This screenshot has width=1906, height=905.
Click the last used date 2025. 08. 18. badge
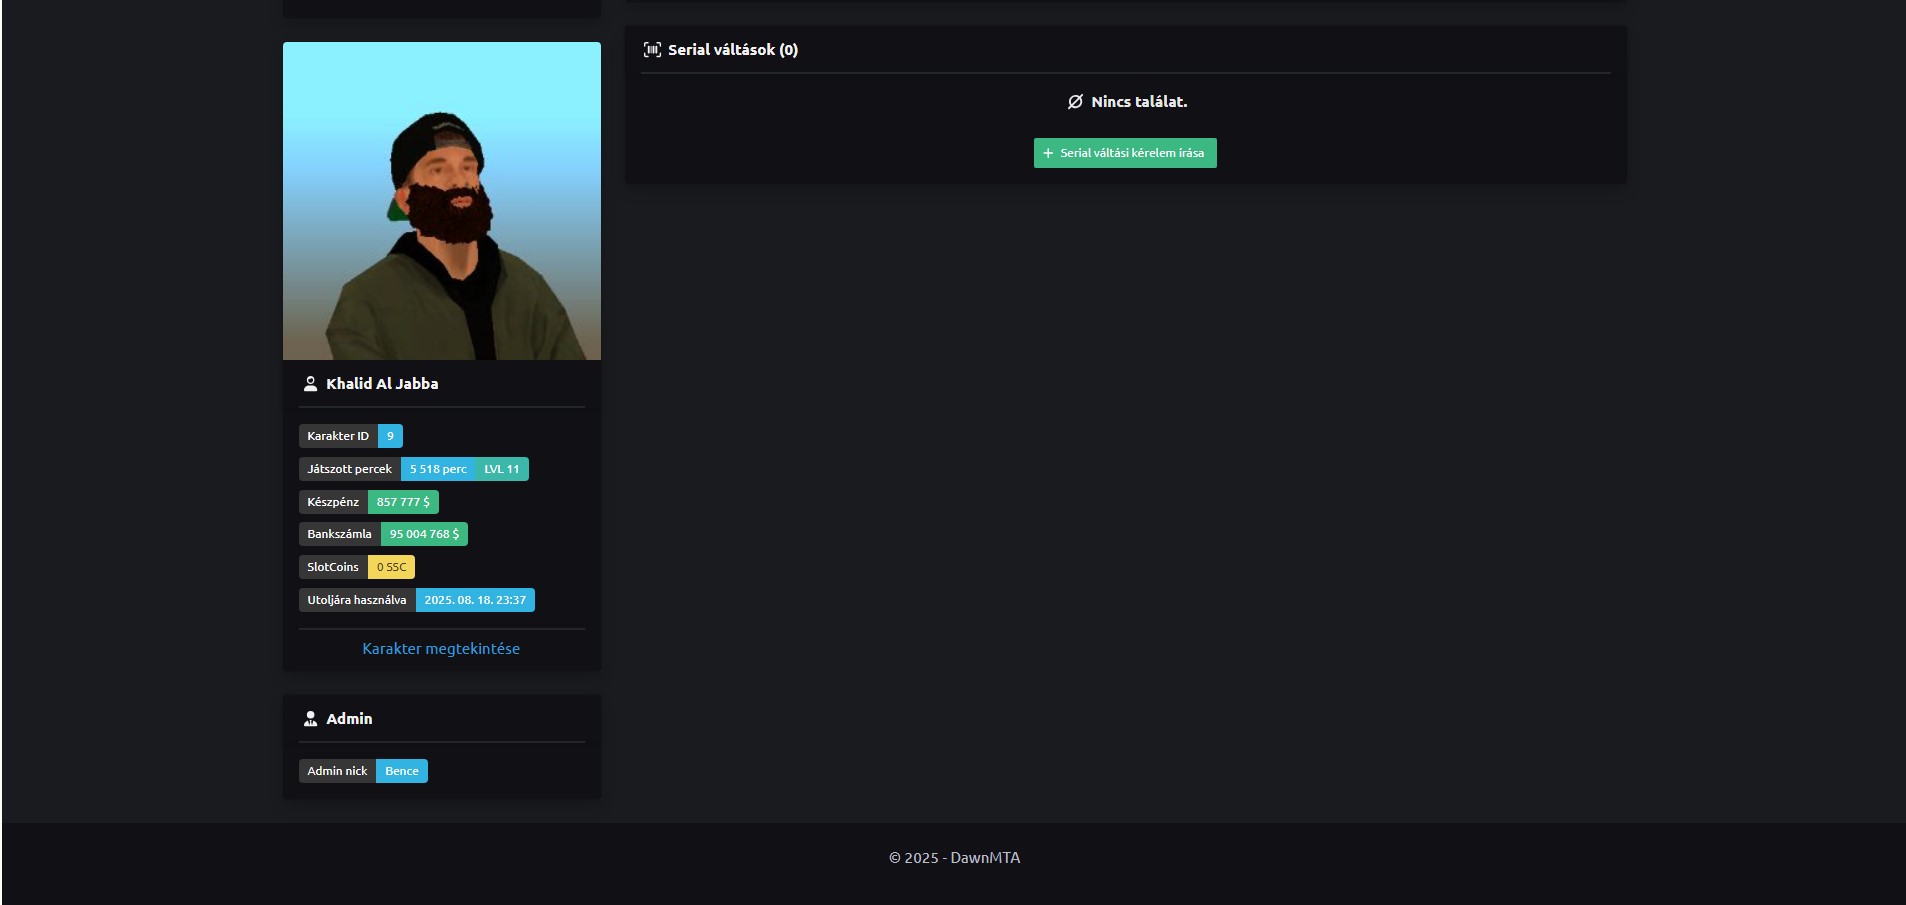click(475, 600)
